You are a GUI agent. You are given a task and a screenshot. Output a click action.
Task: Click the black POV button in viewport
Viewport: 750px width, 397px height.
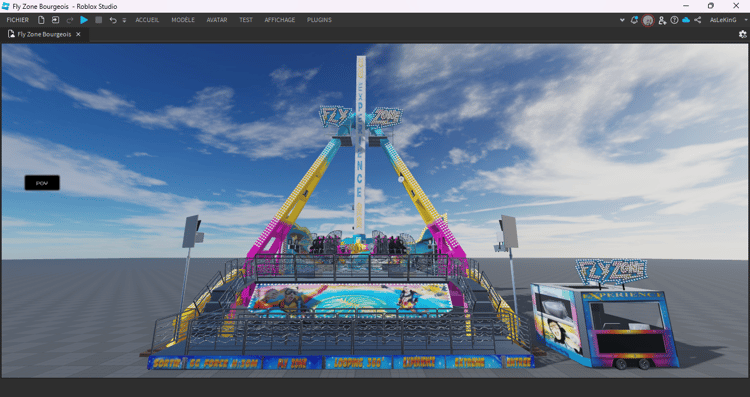click(42, 183)
